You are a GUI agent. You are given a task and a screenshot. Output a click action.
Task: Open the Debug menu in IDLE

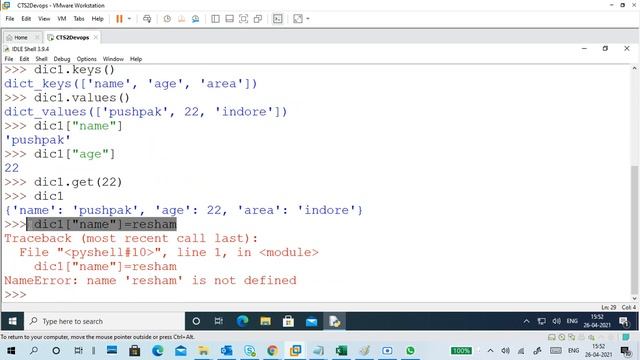pyautogui.click(x=62, y=59)
